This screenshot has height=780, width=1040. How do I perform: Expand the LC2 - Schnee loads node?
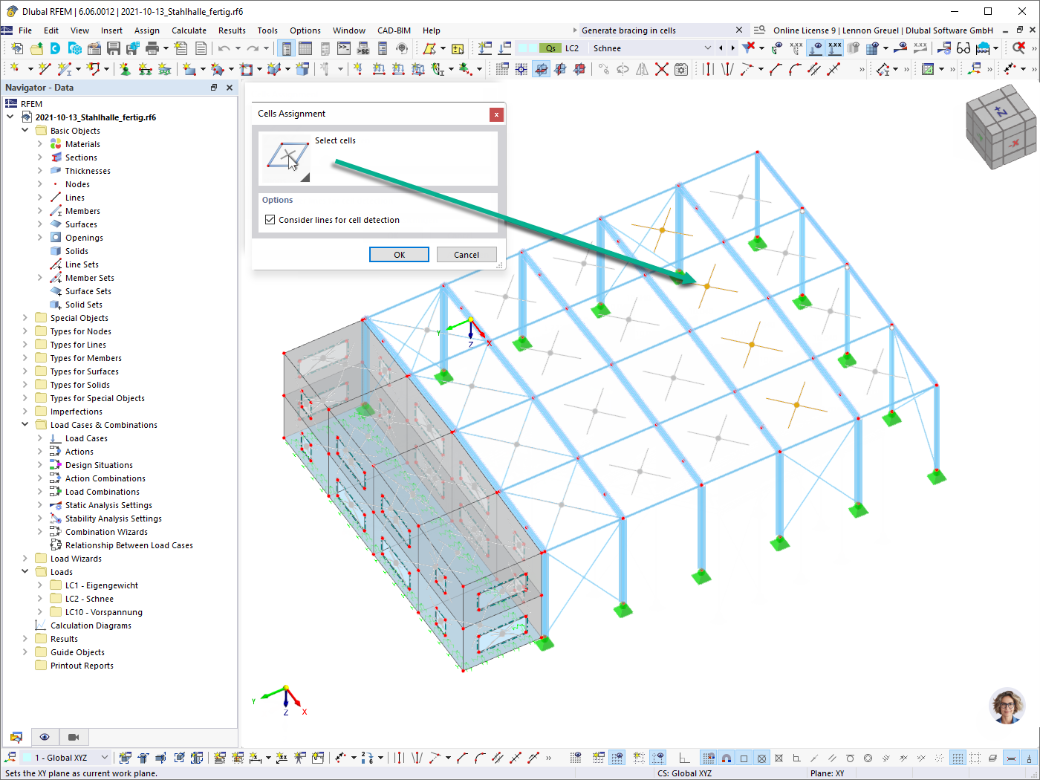pyautogui.click(x=40, y=598)
